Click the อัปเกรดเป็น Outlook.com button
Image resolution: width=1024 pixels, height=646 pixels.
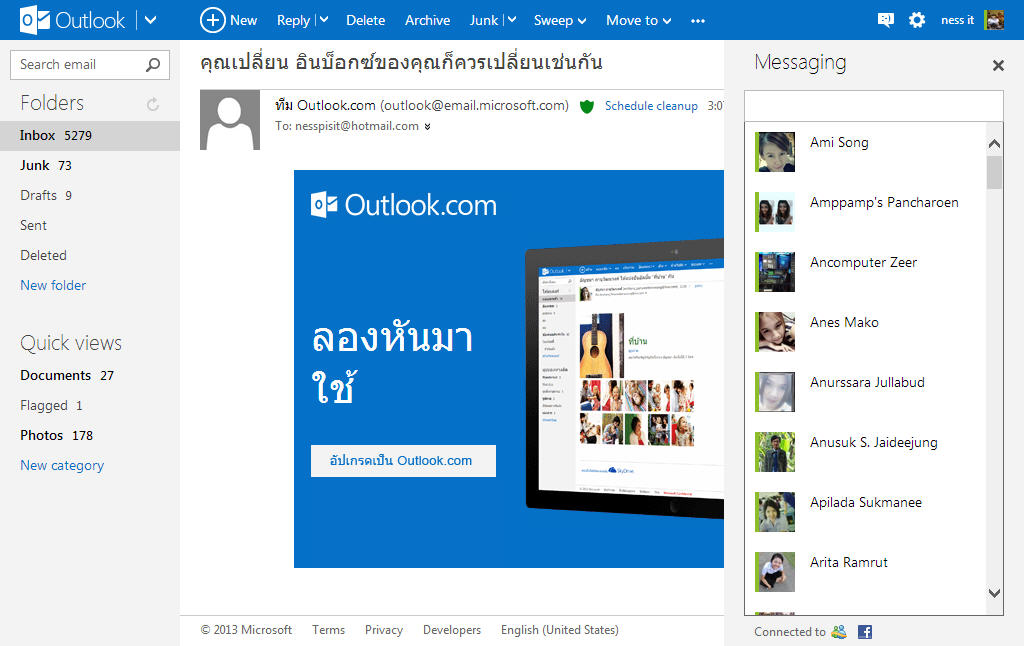(x=403, y=460)
